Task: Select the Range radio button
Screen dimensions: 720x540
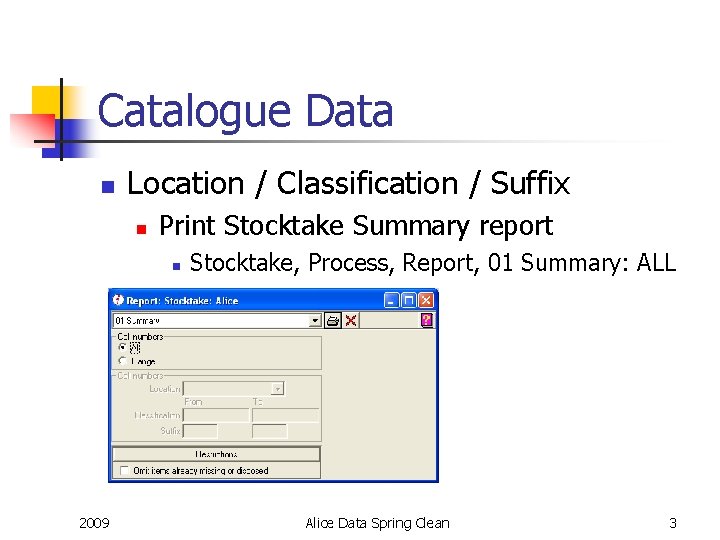Action: pos(122,361)
